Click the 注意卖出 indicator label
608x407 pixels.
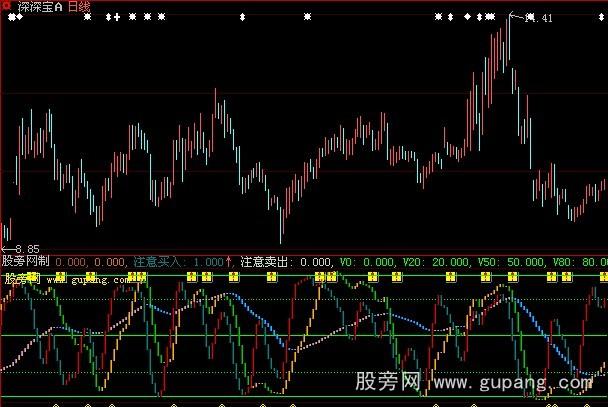(268, 261)
